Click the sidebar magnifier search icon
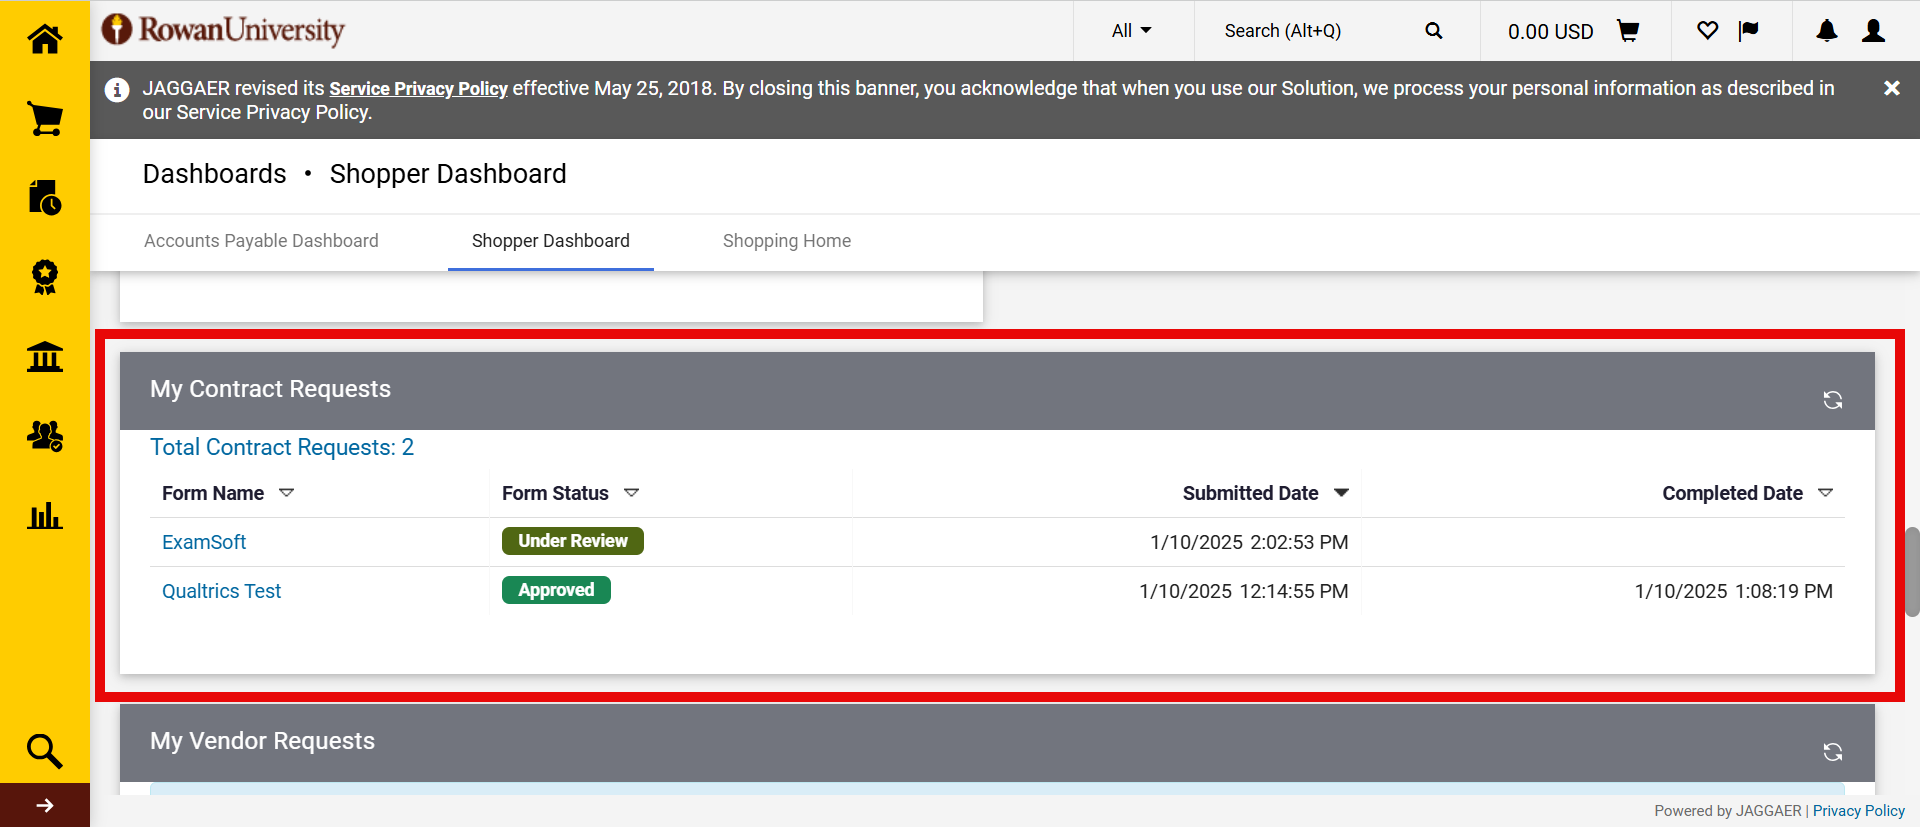Screen dimensions: 1920x827 44,750
